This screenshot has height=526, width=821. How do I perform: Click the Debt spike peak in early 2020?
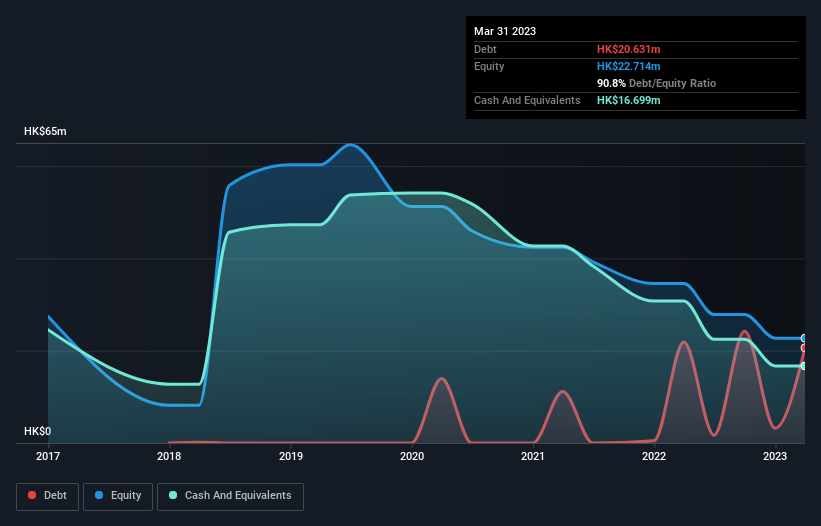(441, 378)
